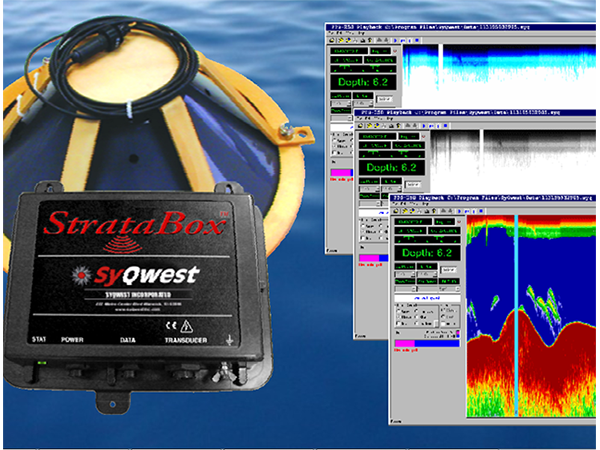Image resolution: width=600 pixels, height=450 pixels.
Task: Click the blue pause icon in front window toolbar
Action: [474, 211]
